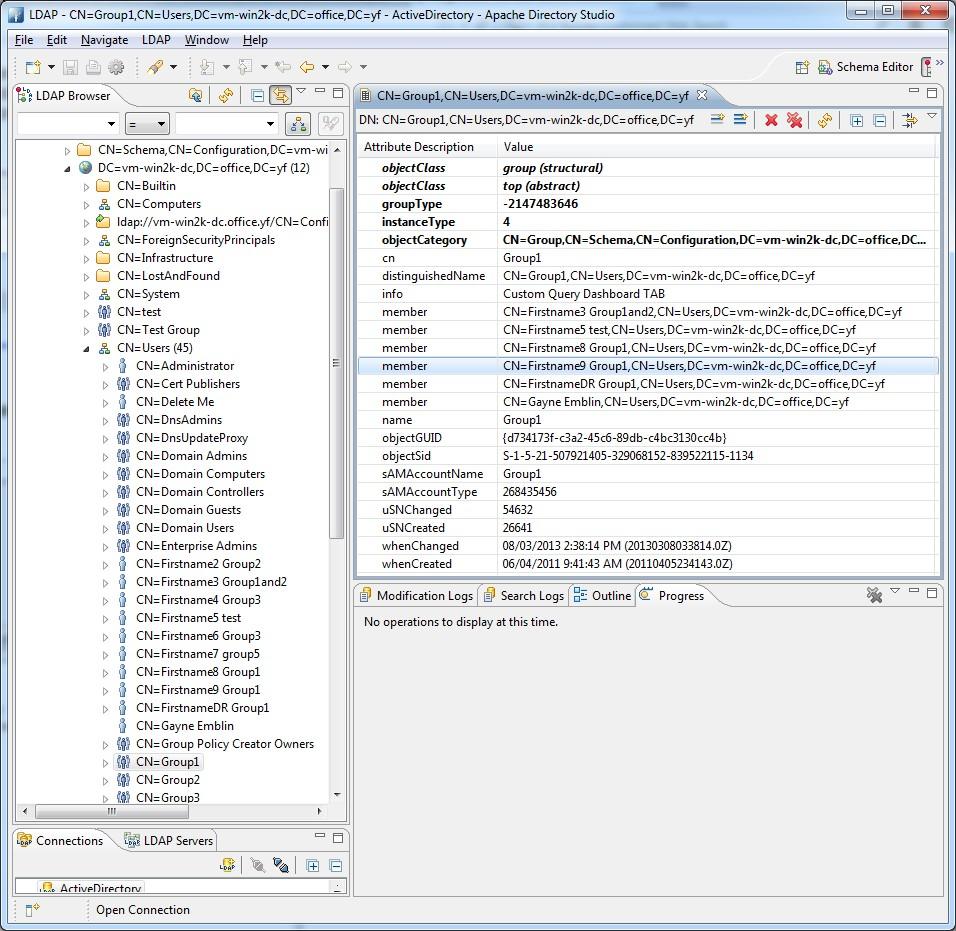Select CN=Test Group entry
Image resolution: width=956 pixels, height=931 pixels.
click(158, 330)
